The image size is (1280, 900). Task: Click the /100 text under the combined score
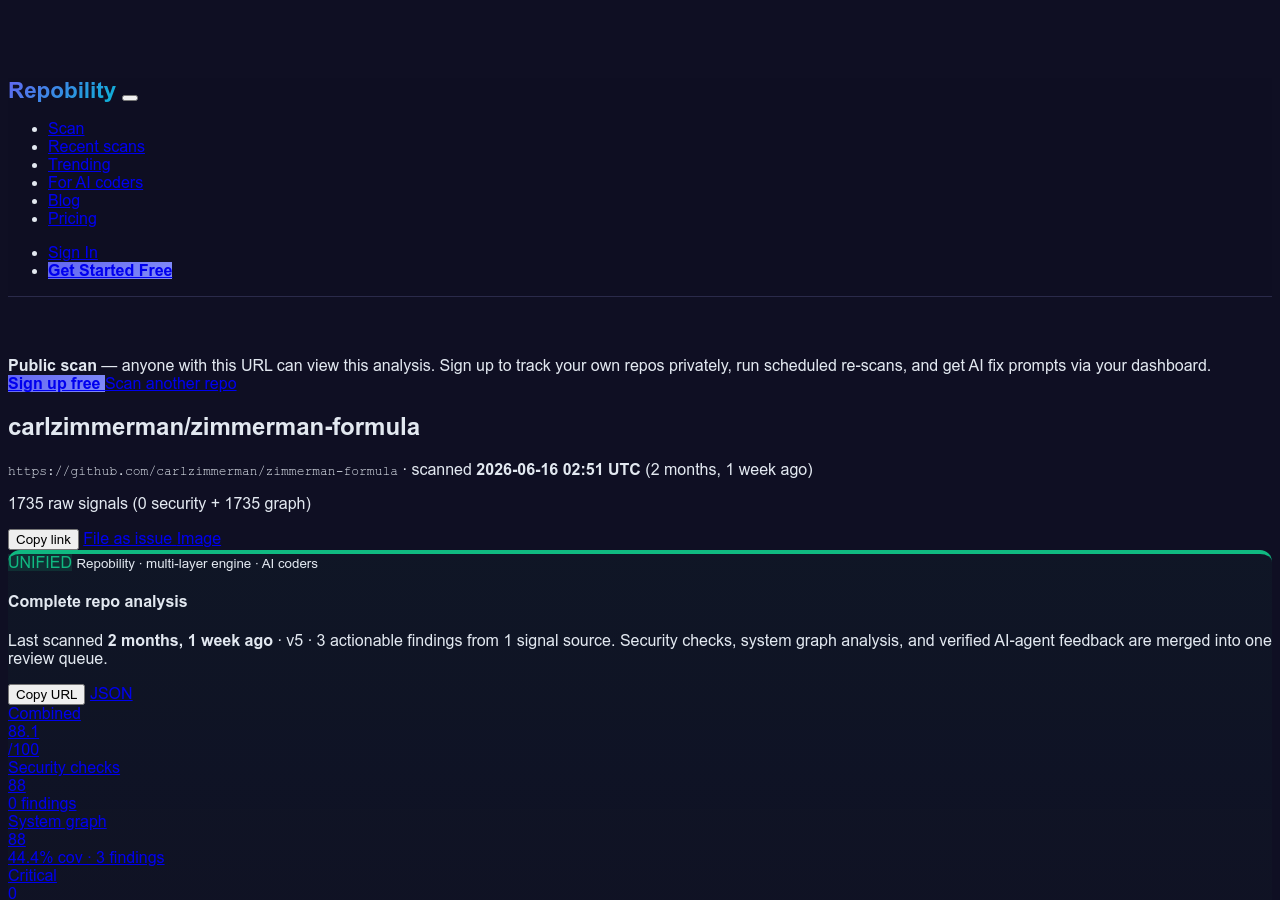24,749
